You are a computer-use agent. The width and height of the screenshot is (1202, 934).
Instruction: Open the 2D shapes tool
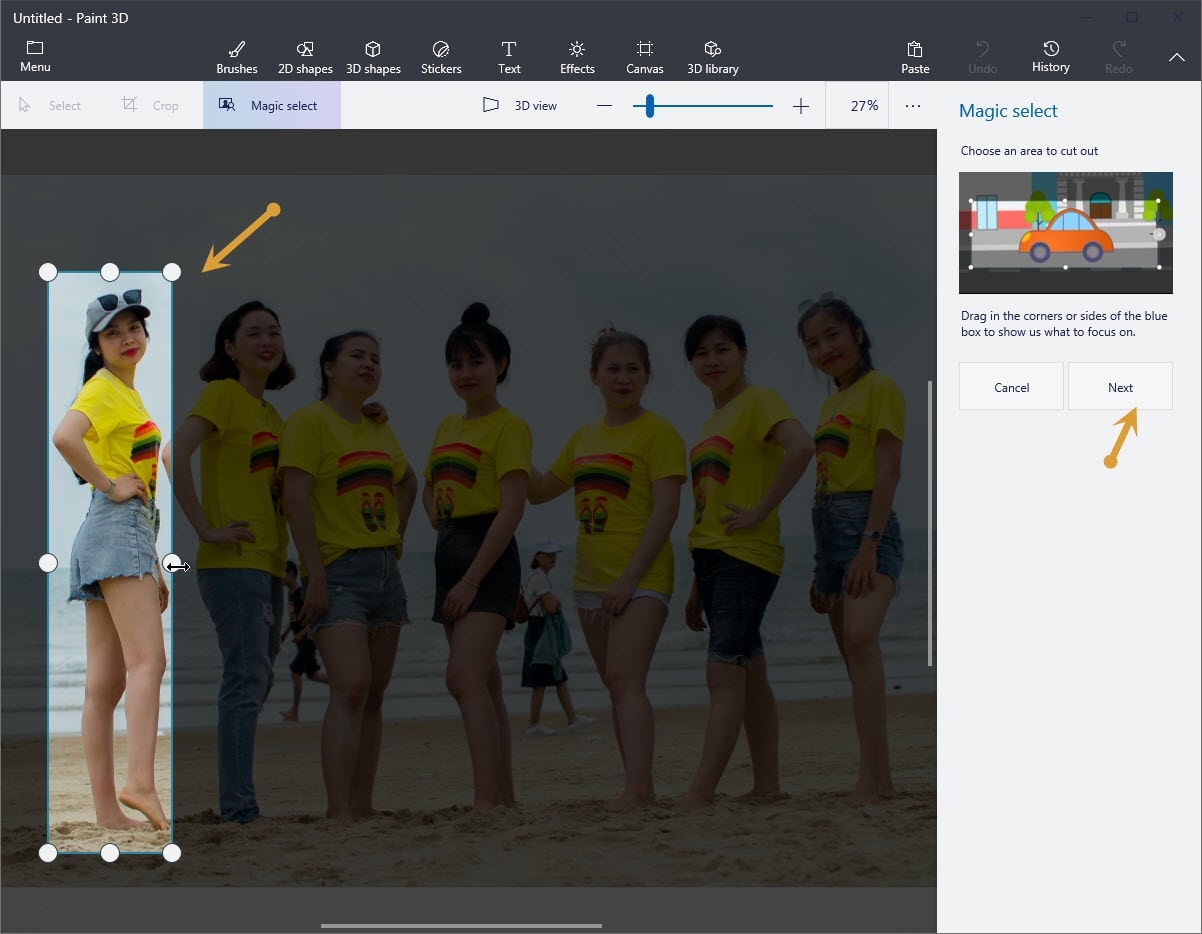coord(305,57)
